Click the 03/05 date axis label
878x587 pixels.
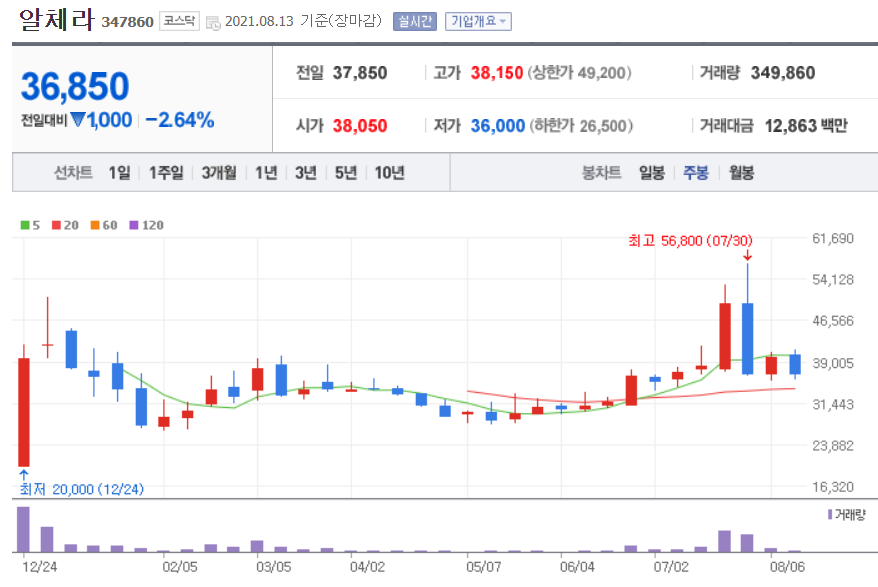pyautogui.click(x=274, y=567)
